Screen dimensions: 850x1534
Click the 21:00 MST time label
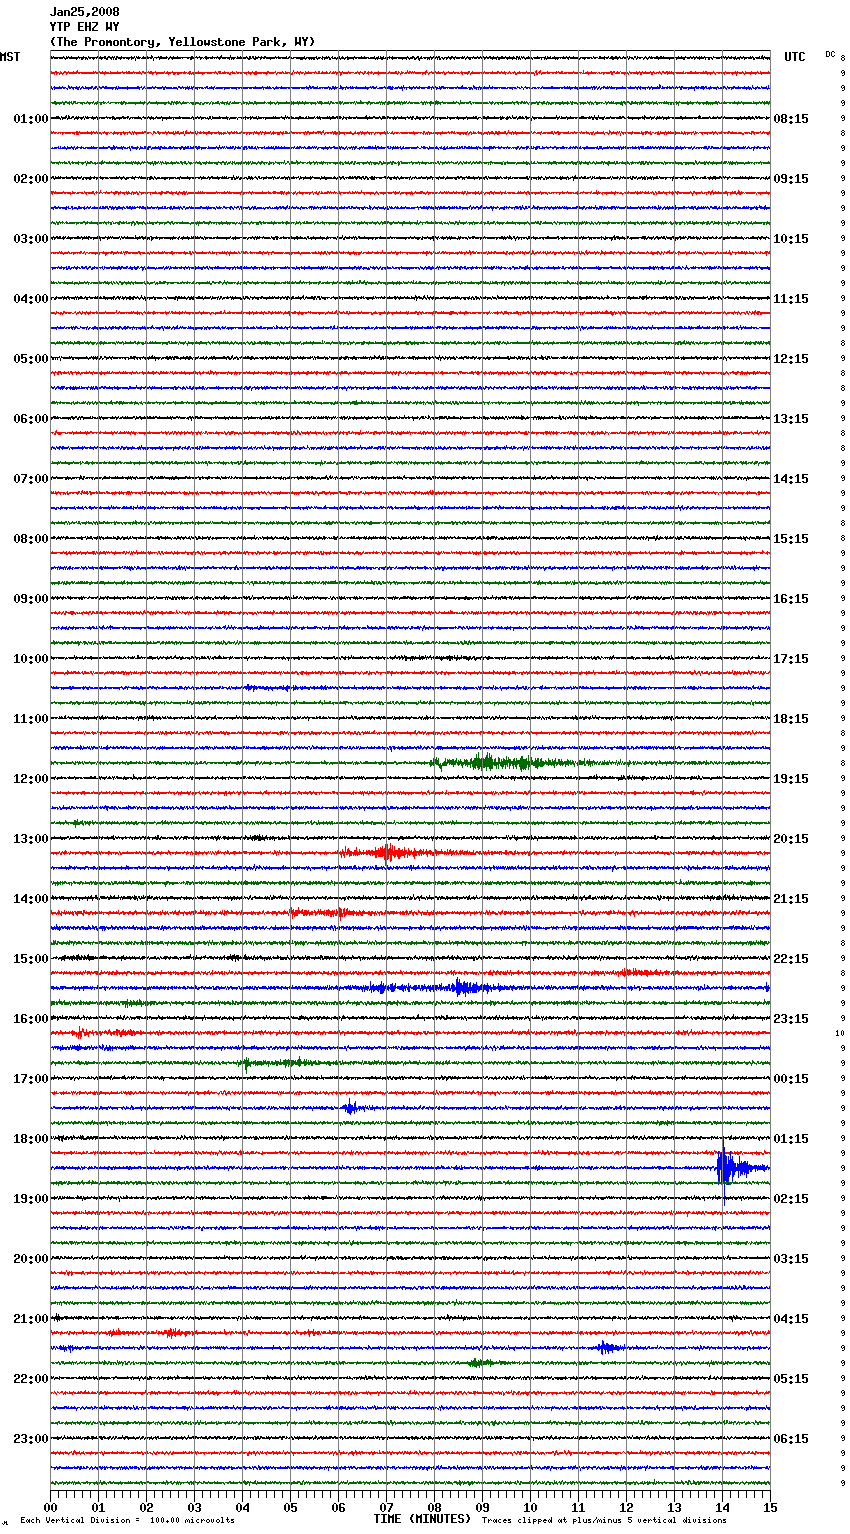pos(31,1319)
